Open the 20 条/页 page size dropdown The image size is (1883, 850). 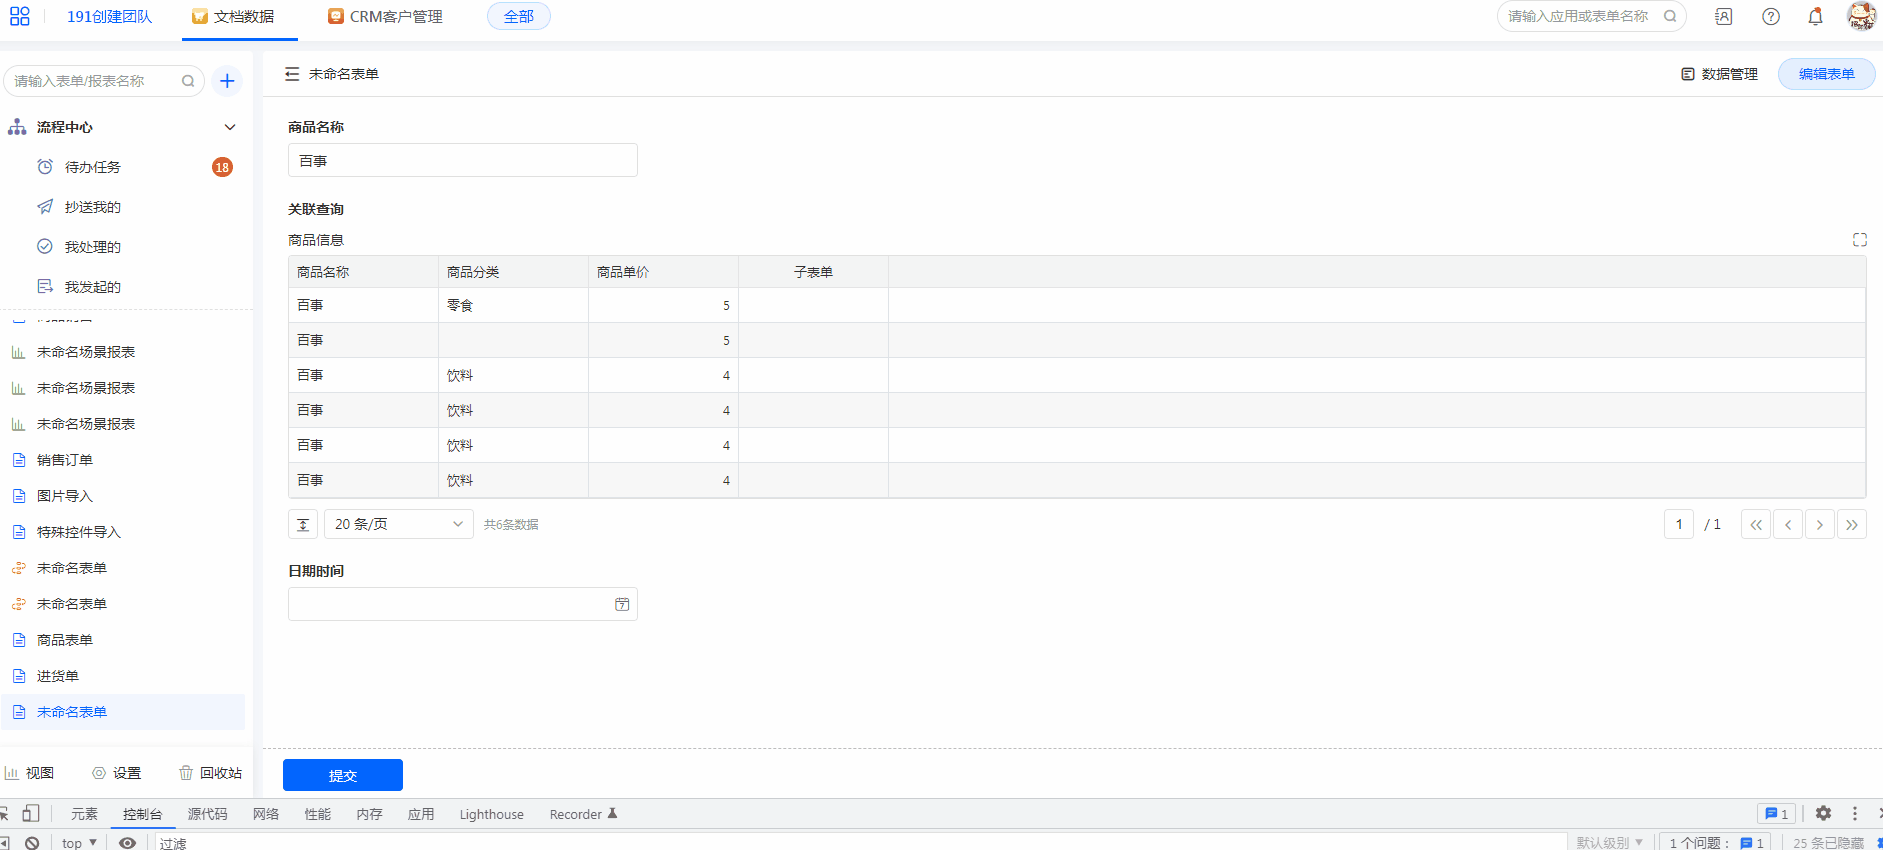398,524
